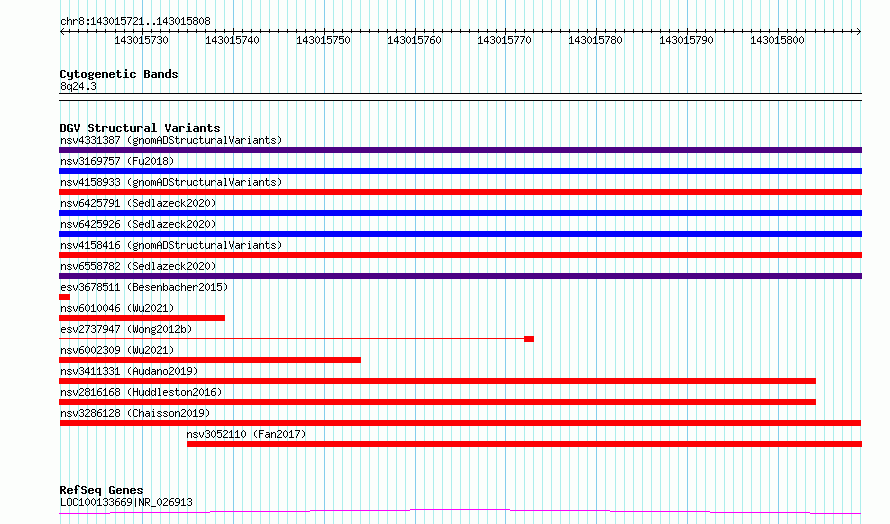Click the short red bar of esv3678511

tap(65, 297)
